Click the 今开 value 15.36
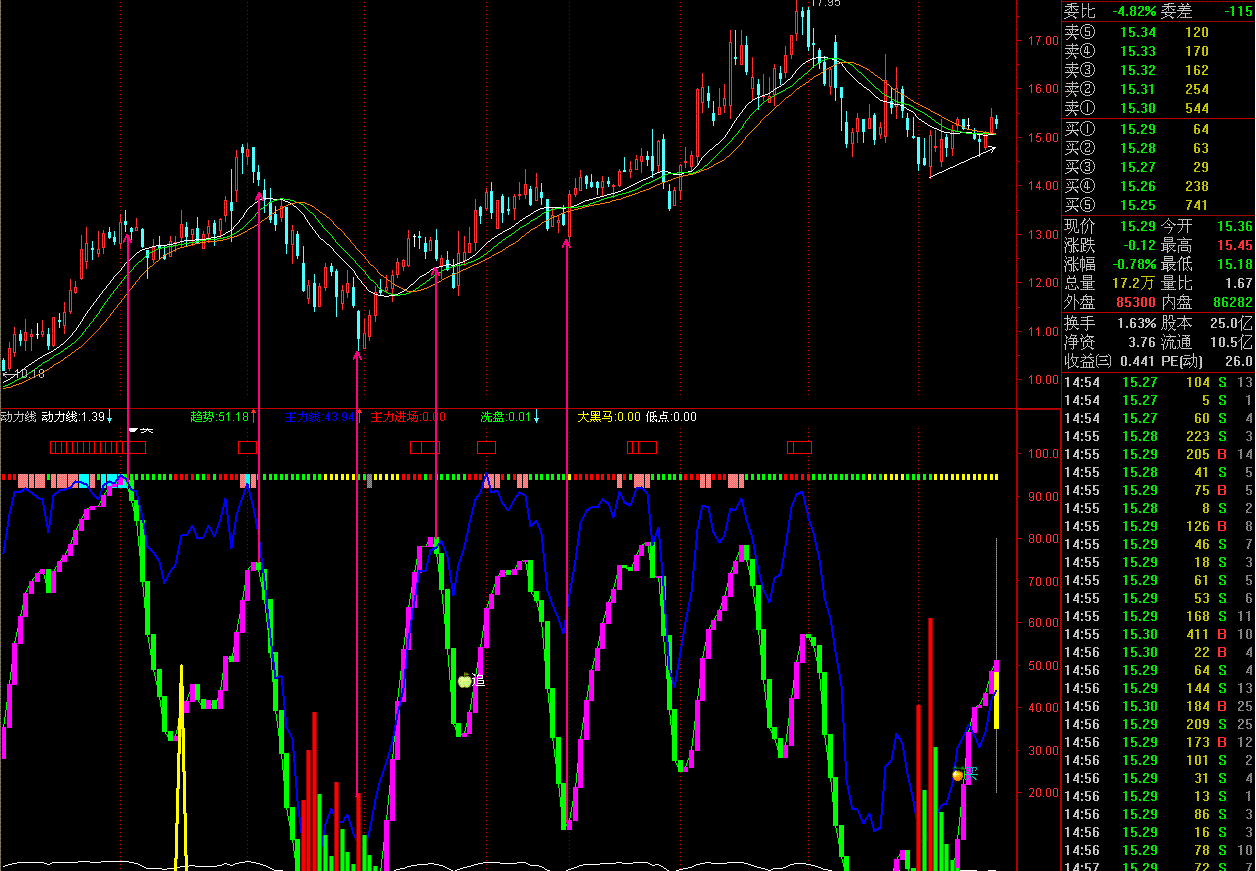The height and width of the screenshot is (871, 1256). pos(1235,226)
